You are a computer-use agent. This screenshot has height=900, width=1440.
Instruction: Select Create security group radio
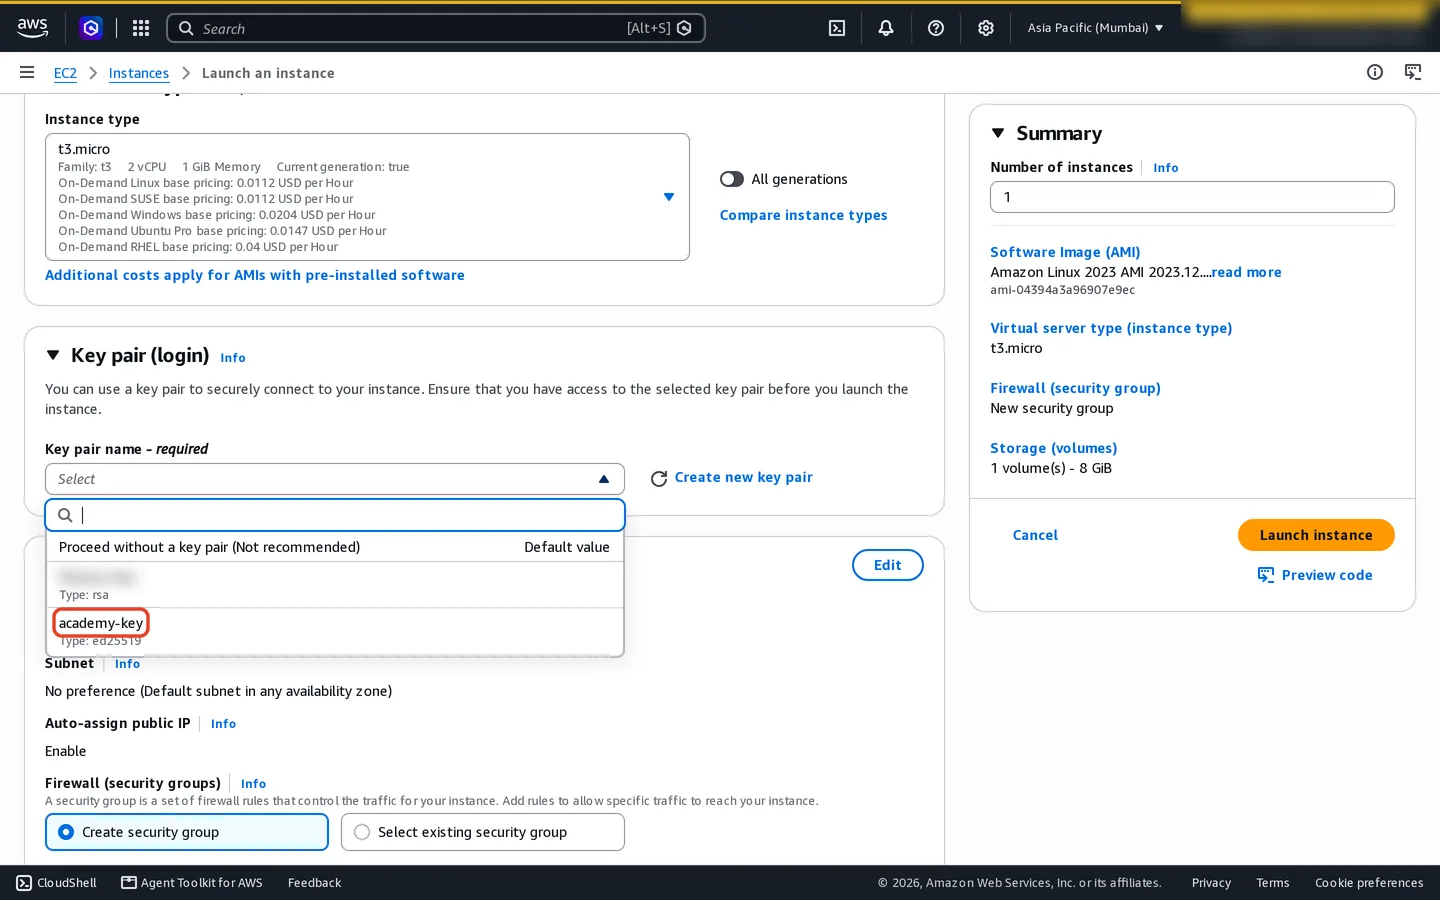[x=187, y=832]
